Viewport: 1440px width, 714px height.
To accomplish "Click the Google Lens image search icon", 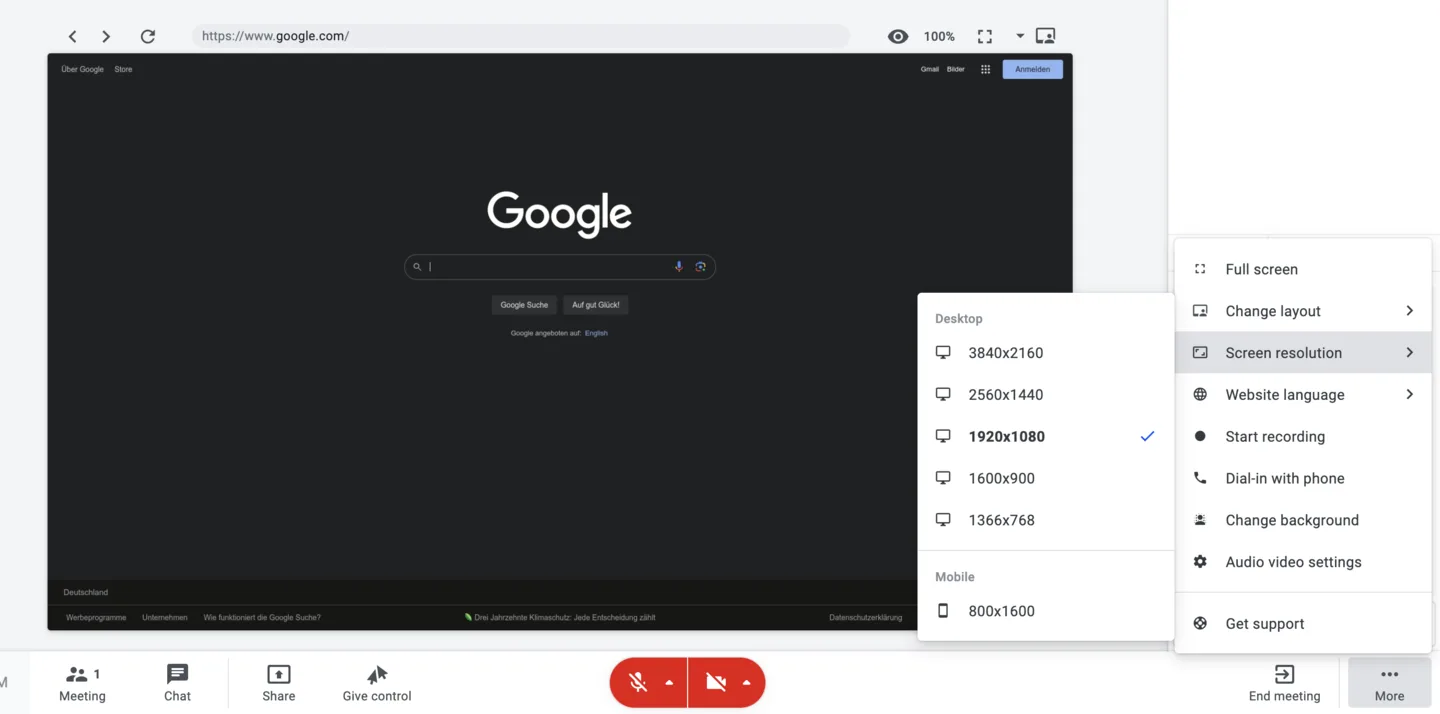I will click(x=700, y=267).
